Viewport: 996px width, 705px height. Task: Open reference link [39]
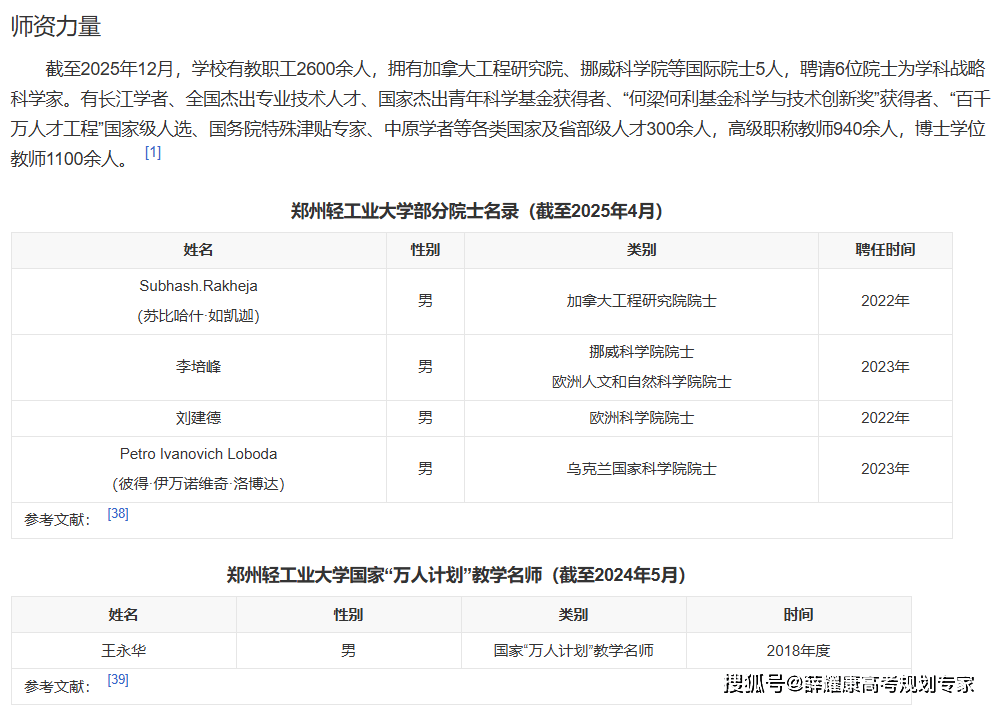[x=118, y=680]
